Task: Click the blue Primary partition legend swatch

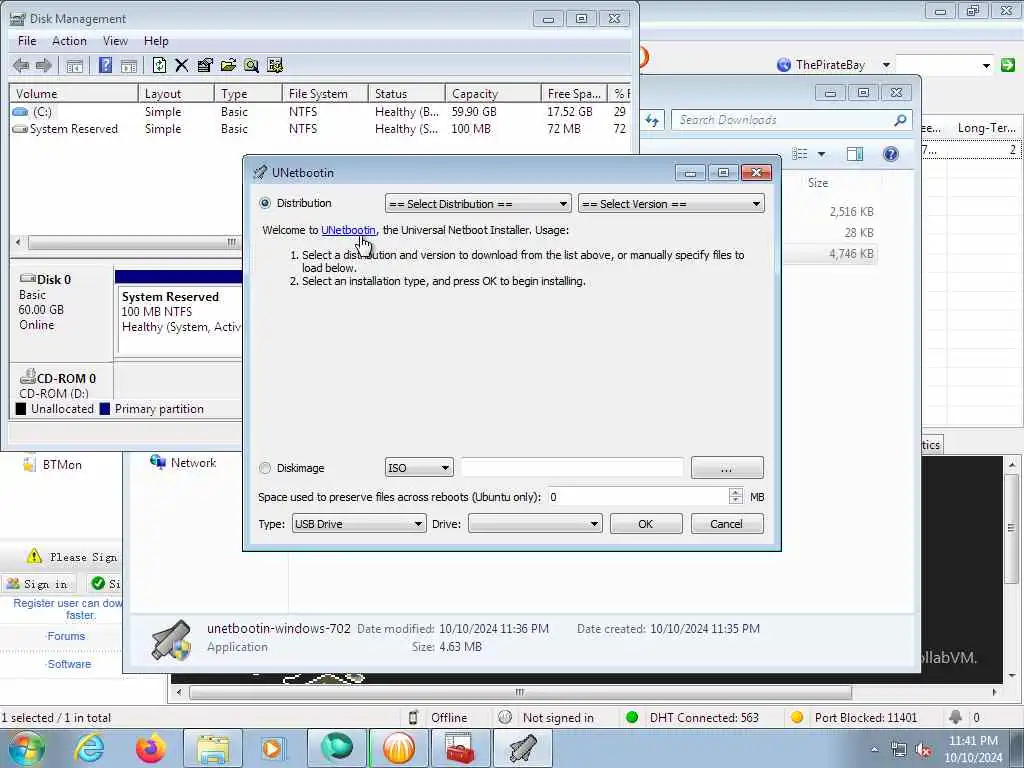Action: coord(105,409)
